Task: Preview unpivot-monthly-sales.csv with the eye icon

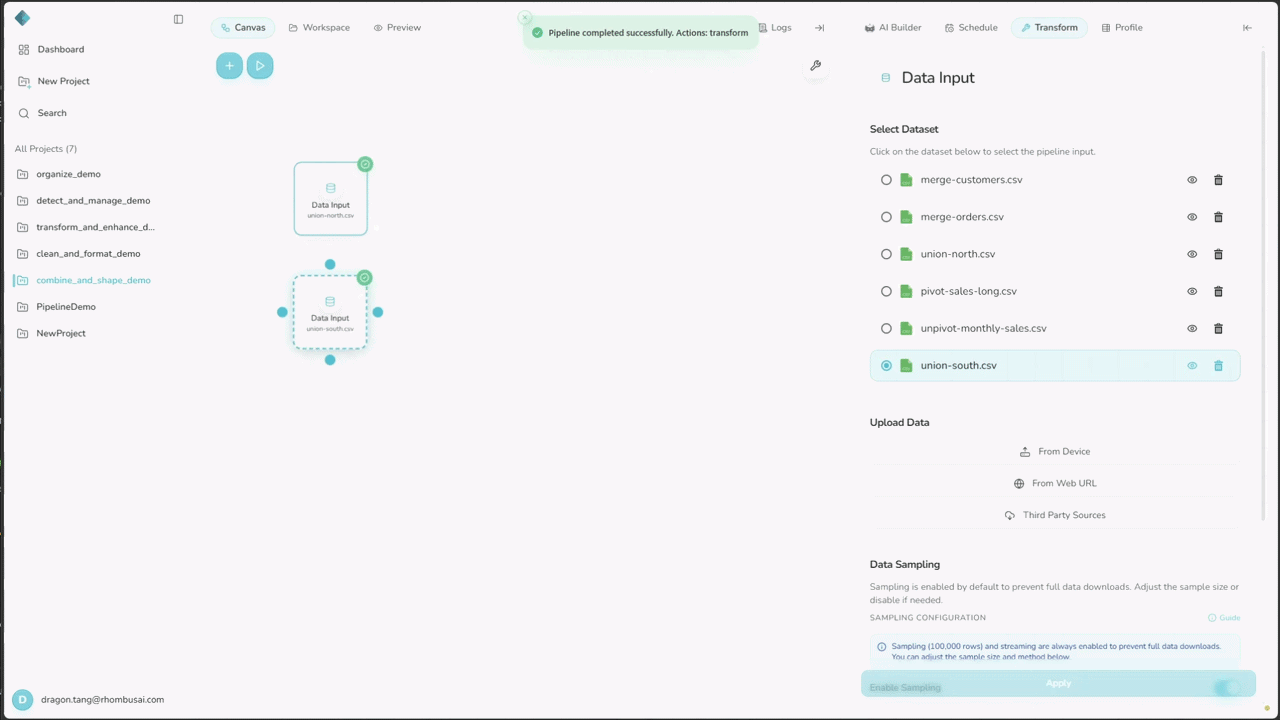Action: tap(1192, 328)
